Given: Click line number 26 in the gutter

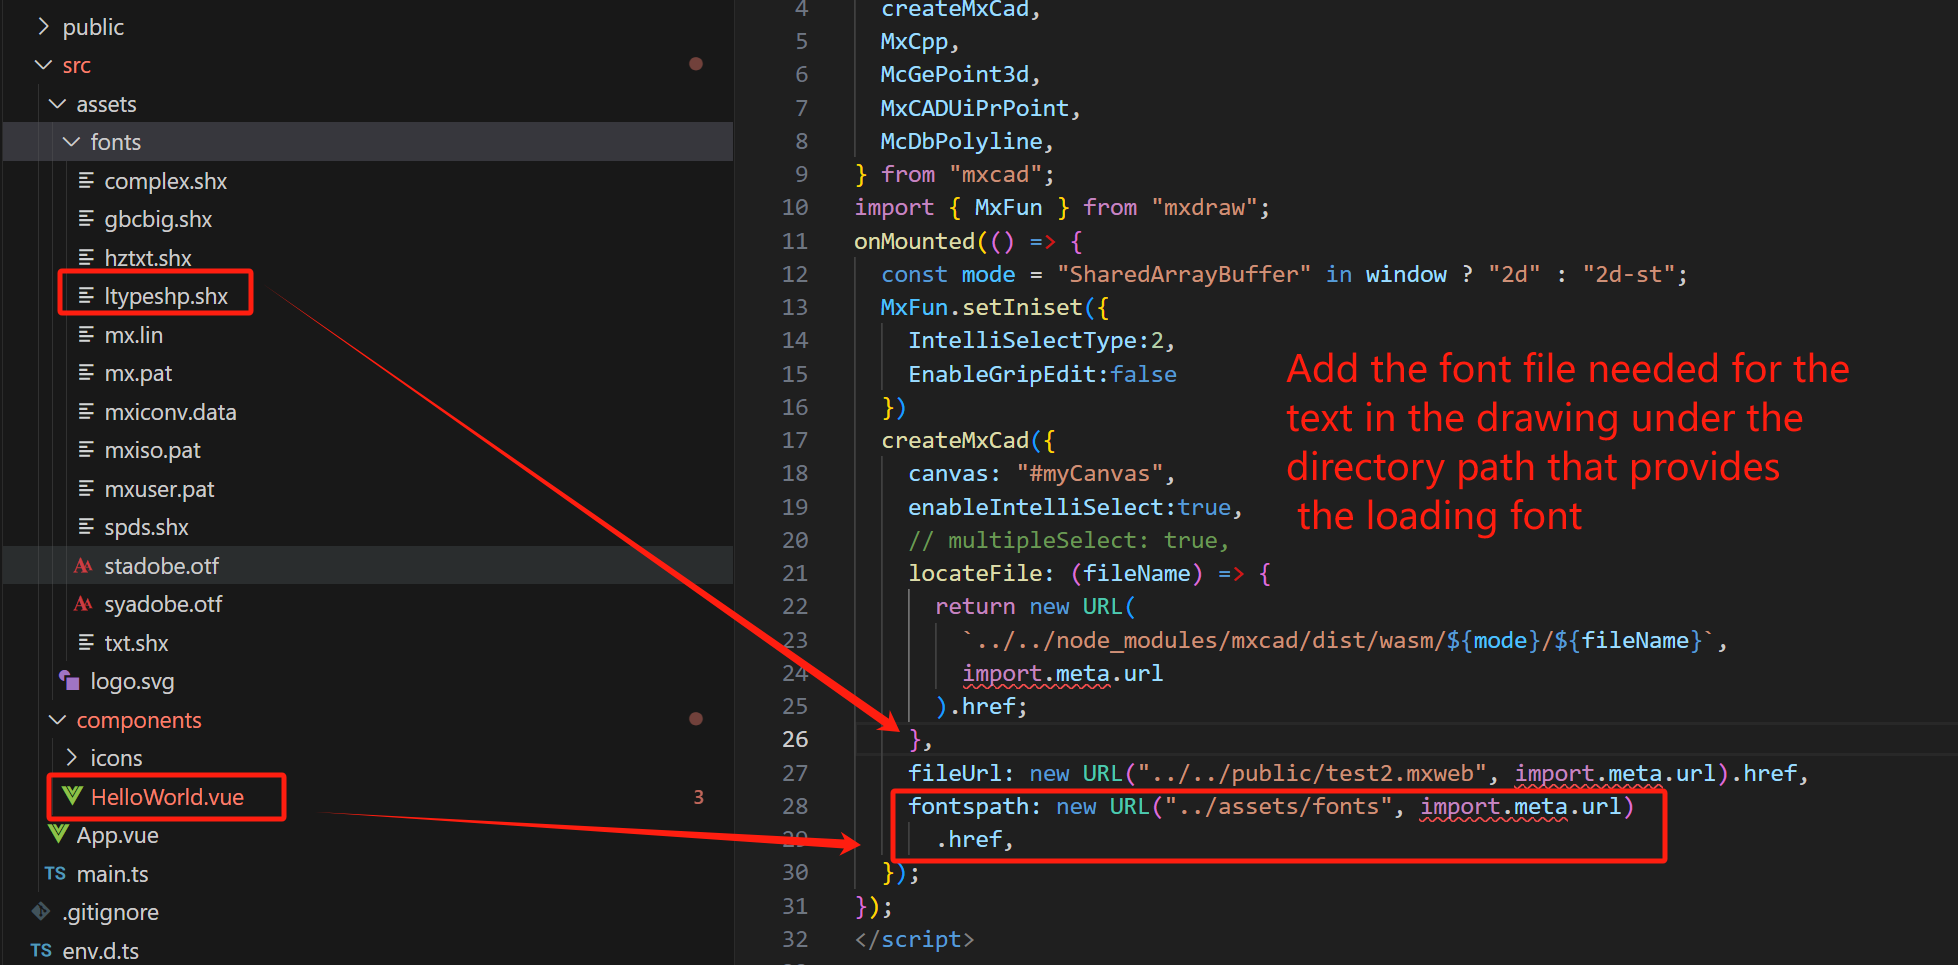Looking at the screenshot, I should click(x=794, y=739).
